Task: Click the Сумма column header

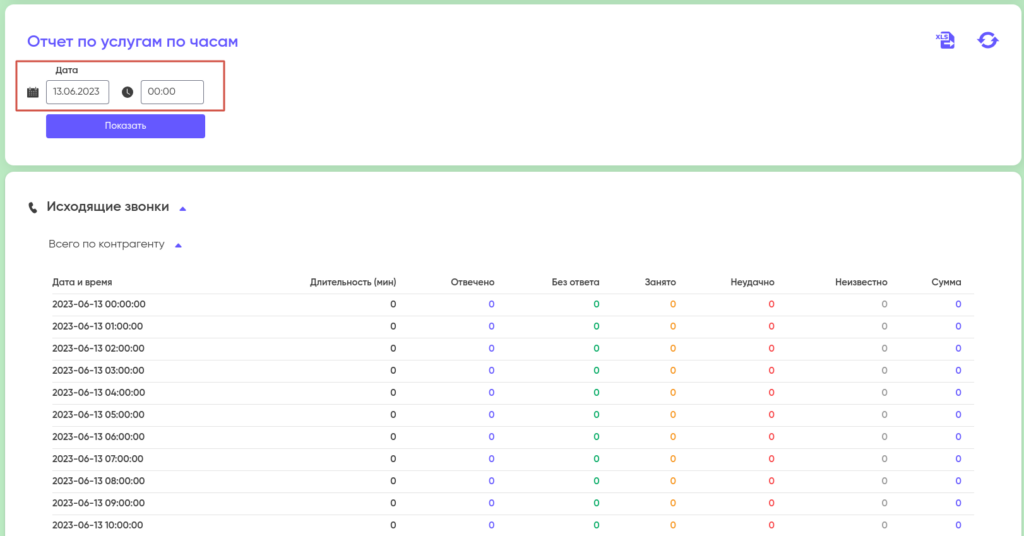Action: 945,282
